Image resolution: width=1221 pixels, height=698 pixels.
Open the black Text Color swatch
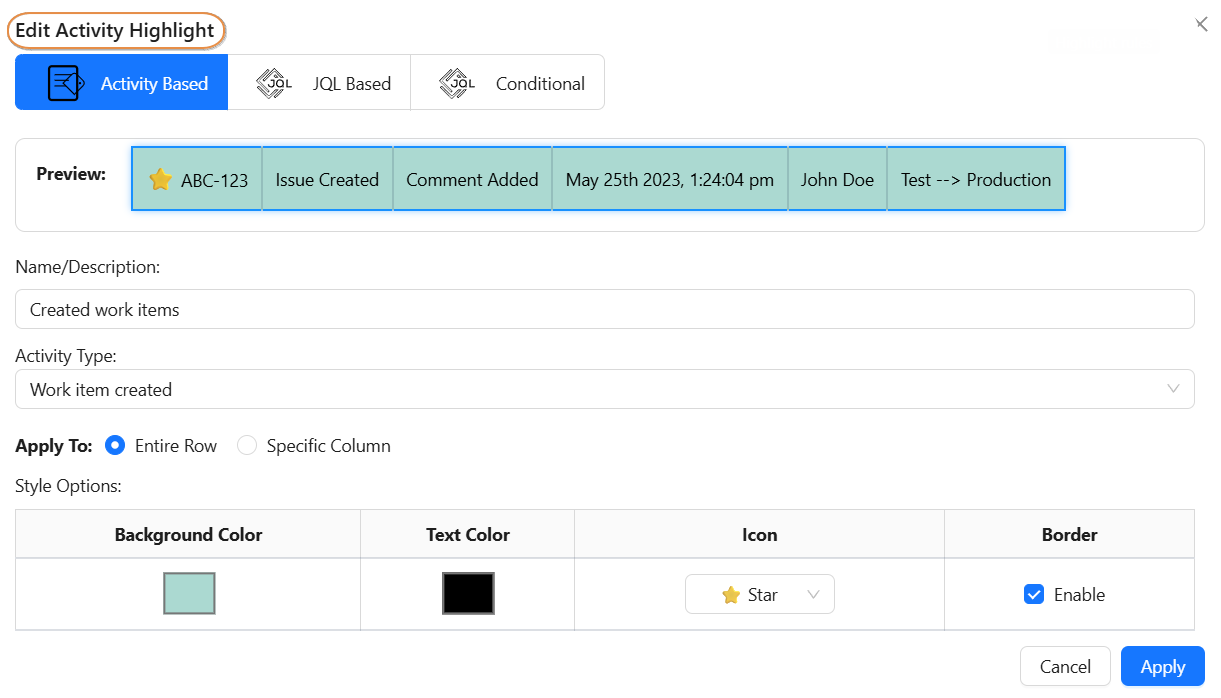click(x=468, y=593)
